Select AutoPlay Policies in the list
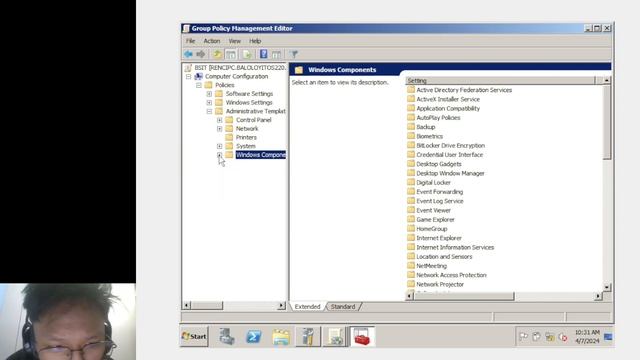This screenshot has width=640, height=360. coord(438,118)
